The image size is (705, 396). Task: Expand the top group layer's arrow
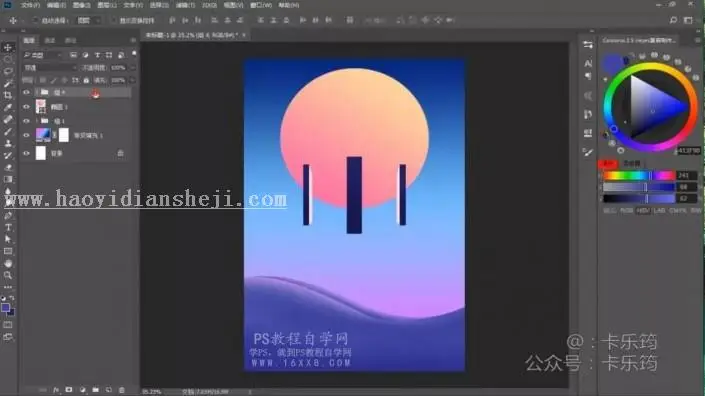click(37, 92)
